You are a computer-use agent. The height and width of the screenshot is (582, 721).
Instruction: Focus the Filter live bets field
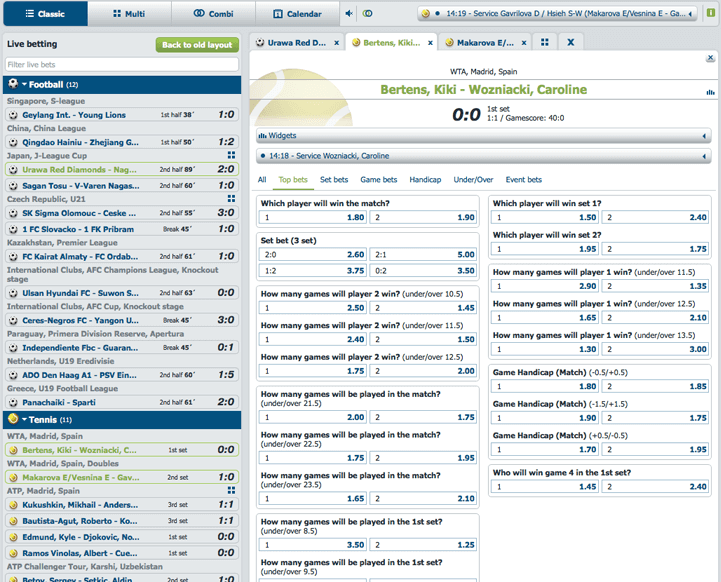click(x=122, y=64)
